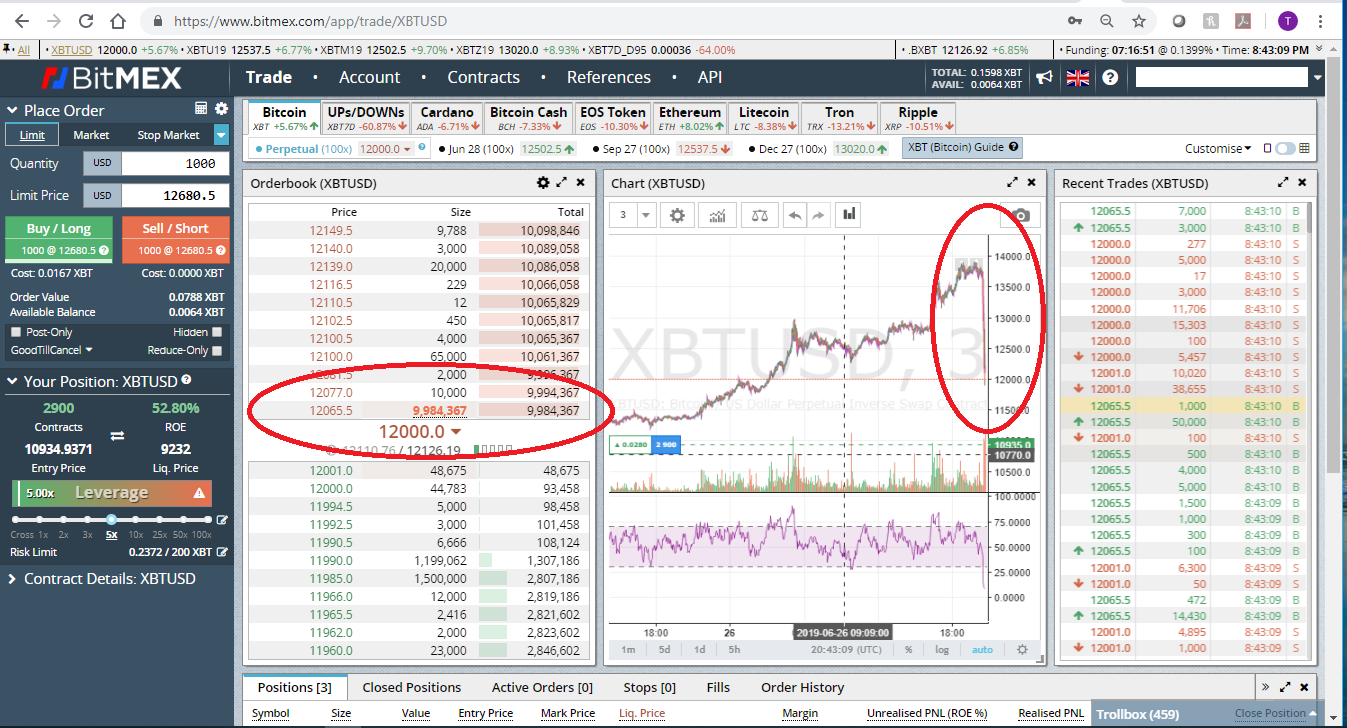The image size is (1347, 728).
Task: Open the References menu
Action: [608, 77]
